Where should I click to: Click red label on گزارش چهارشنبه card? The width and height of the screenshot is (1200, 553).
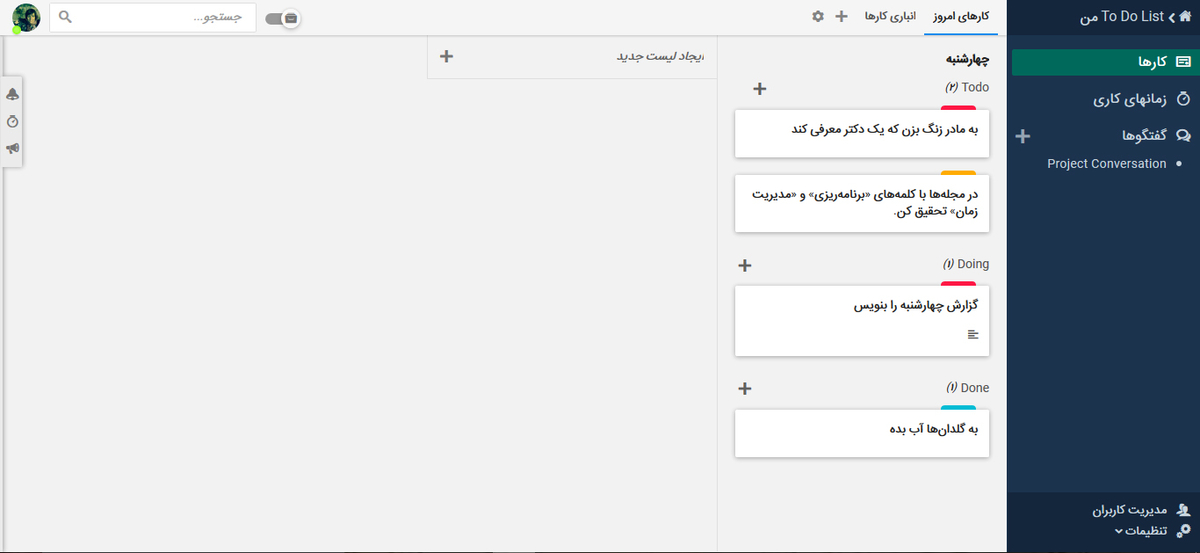[x=958, y=284]
